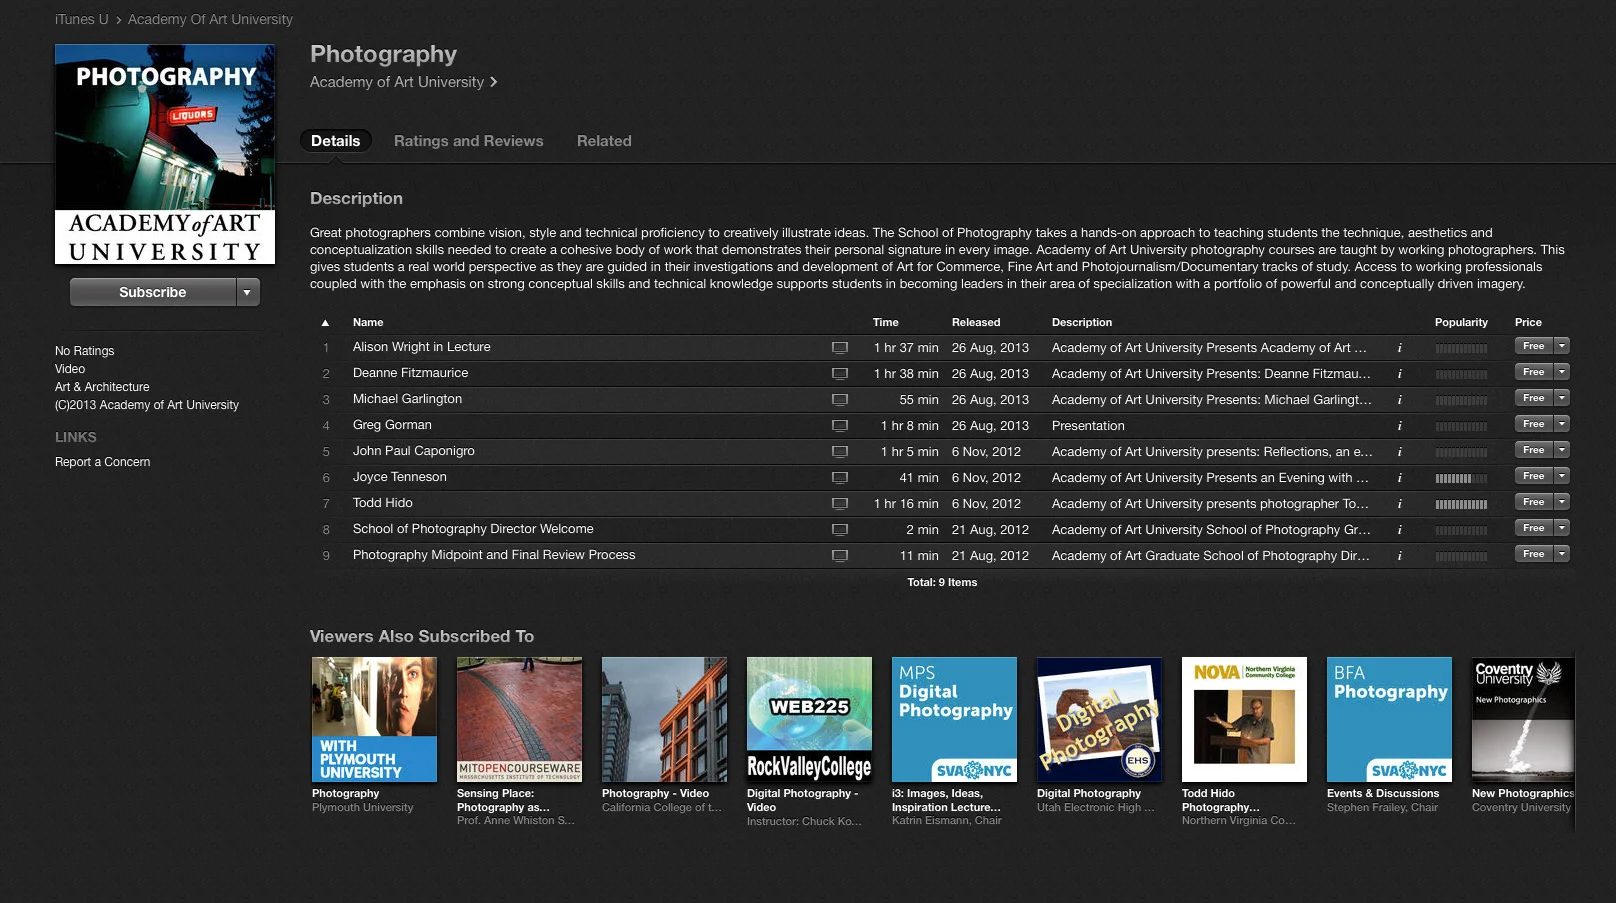Click the info icon for Deanne Fitzmaurice
Image resolution: width=1616 pixels, height=903 pixels.
1400,373
